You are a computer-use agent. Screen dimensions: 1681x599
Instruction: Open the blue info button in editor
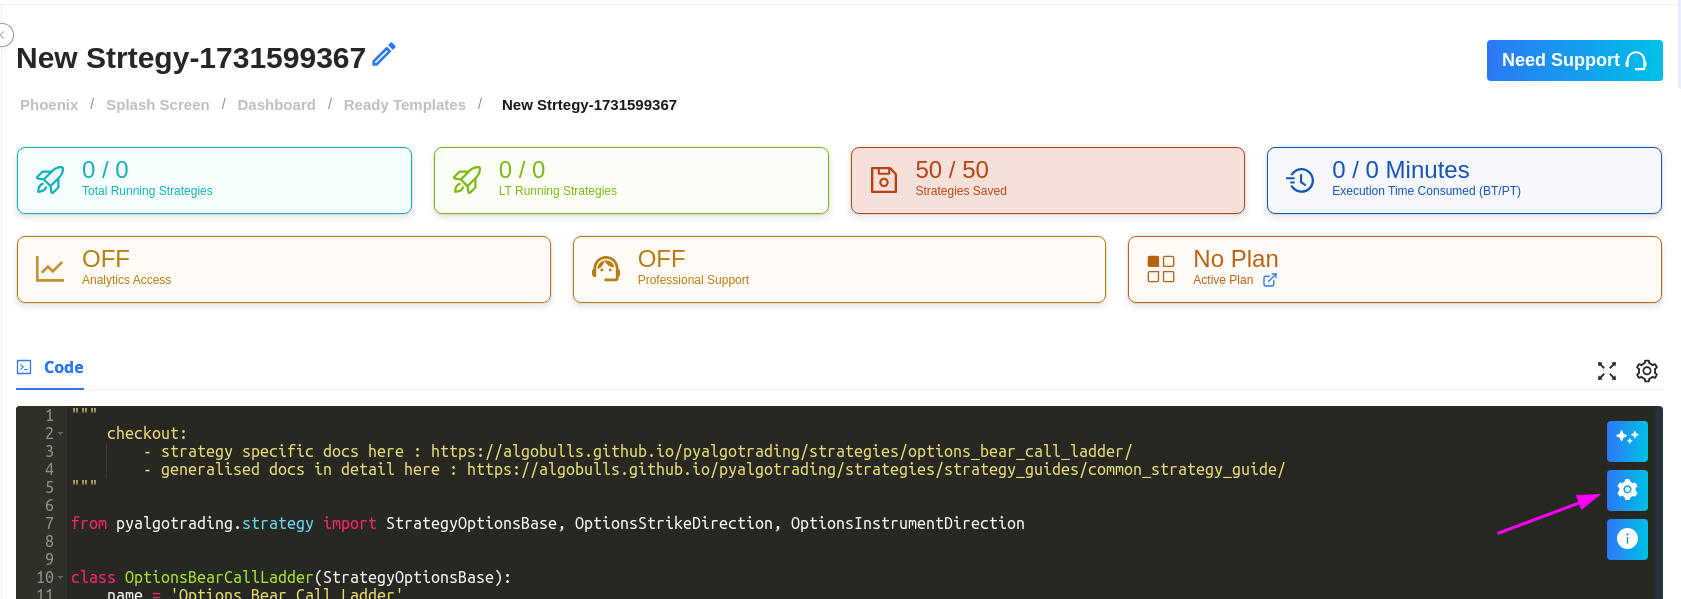(x=1627, y=539)
